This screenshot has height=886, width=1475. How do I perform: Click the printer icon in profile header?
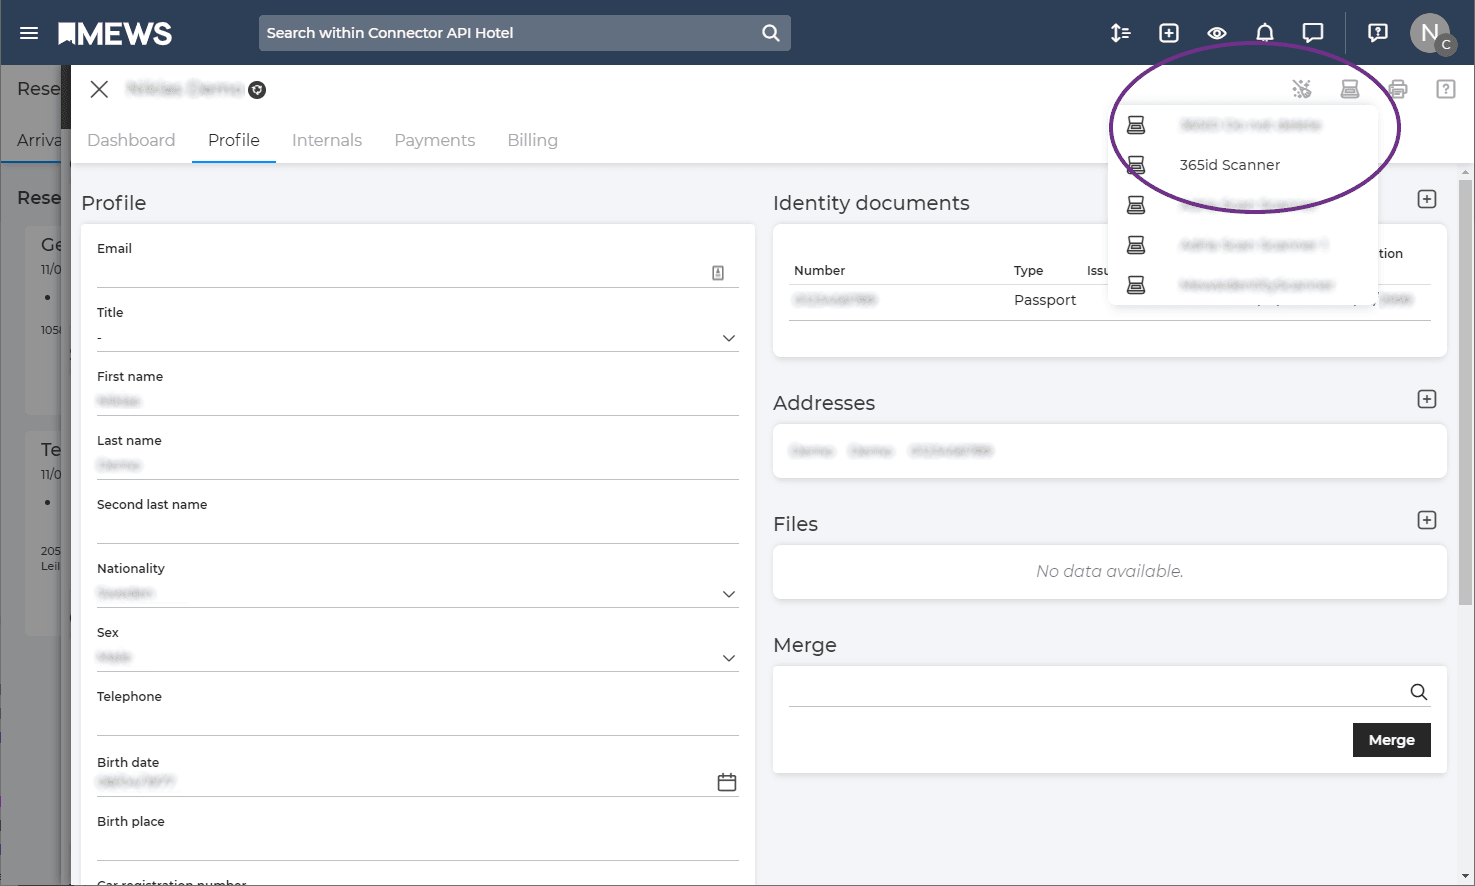tap(1397, 89)
